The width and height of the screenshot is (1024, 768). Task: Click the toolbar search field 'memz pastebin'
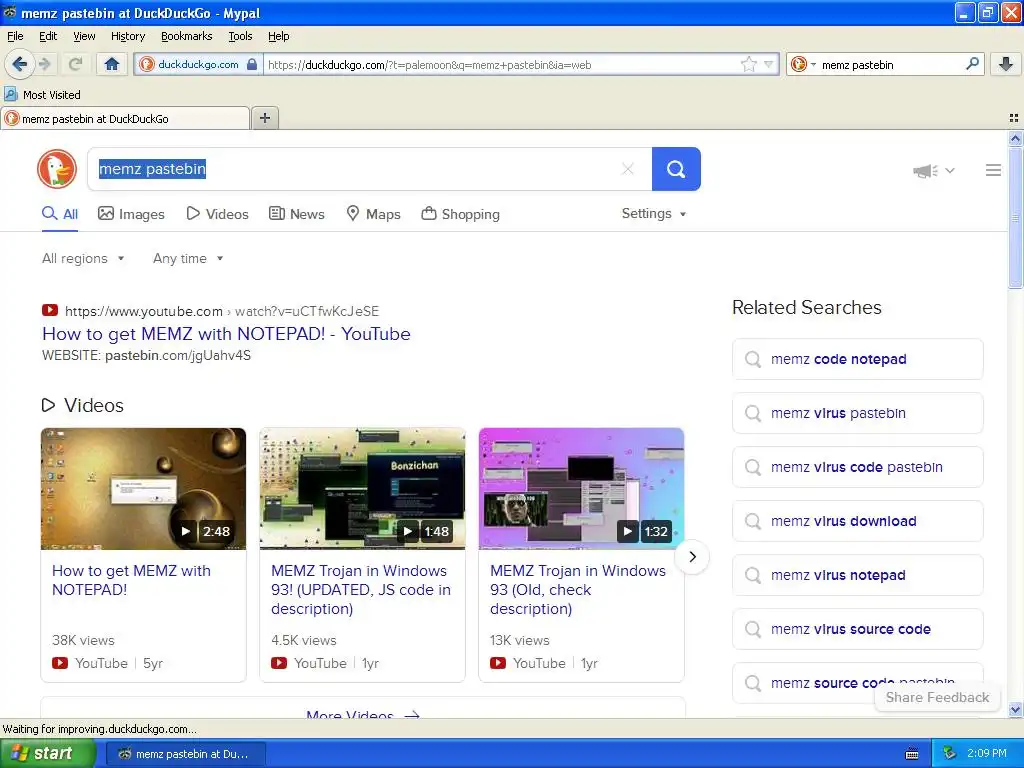(x=889, y=64)
